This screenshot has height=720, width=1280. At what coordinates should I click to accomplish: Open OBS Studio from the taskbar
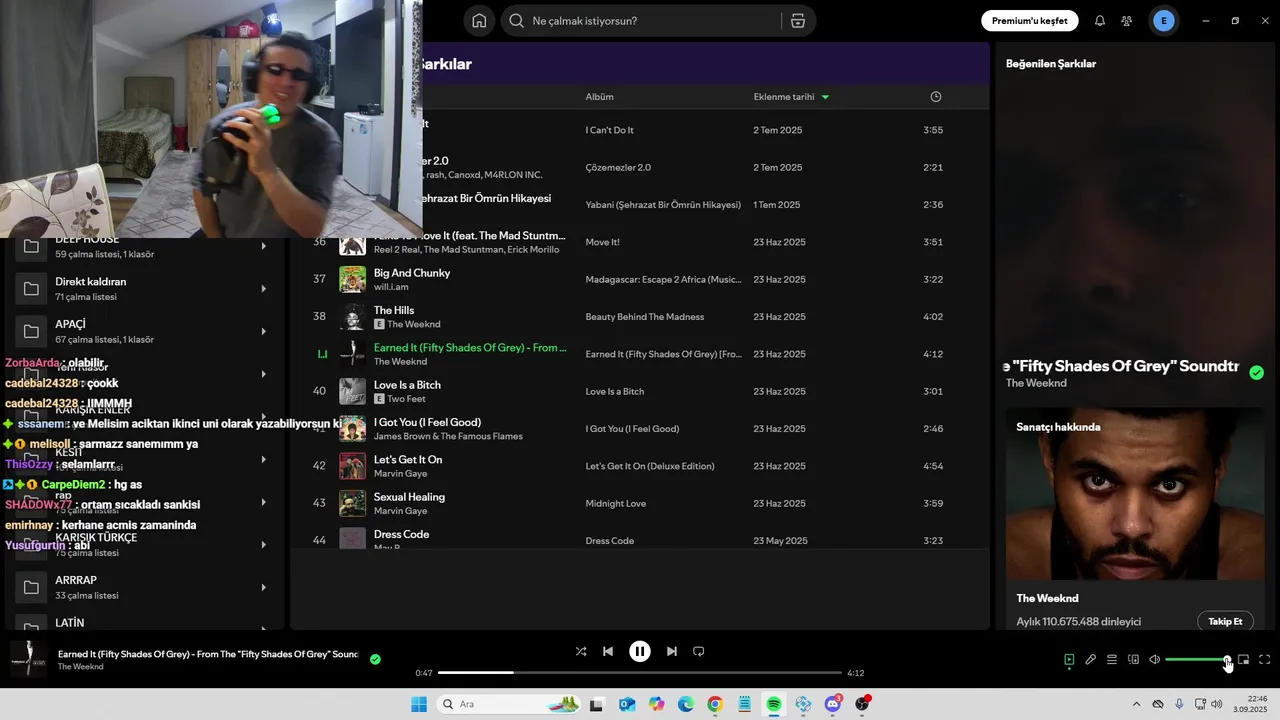click(862, 704)
